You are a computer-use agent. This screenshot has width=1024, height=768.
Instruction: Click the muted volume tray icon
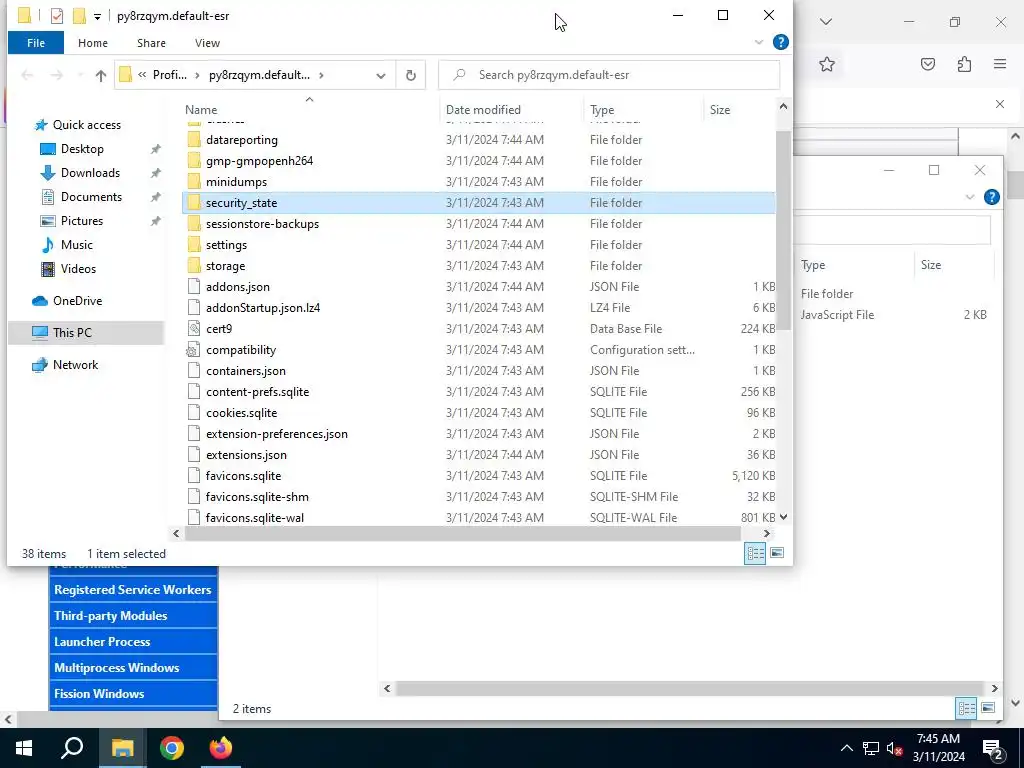point(894,748)
